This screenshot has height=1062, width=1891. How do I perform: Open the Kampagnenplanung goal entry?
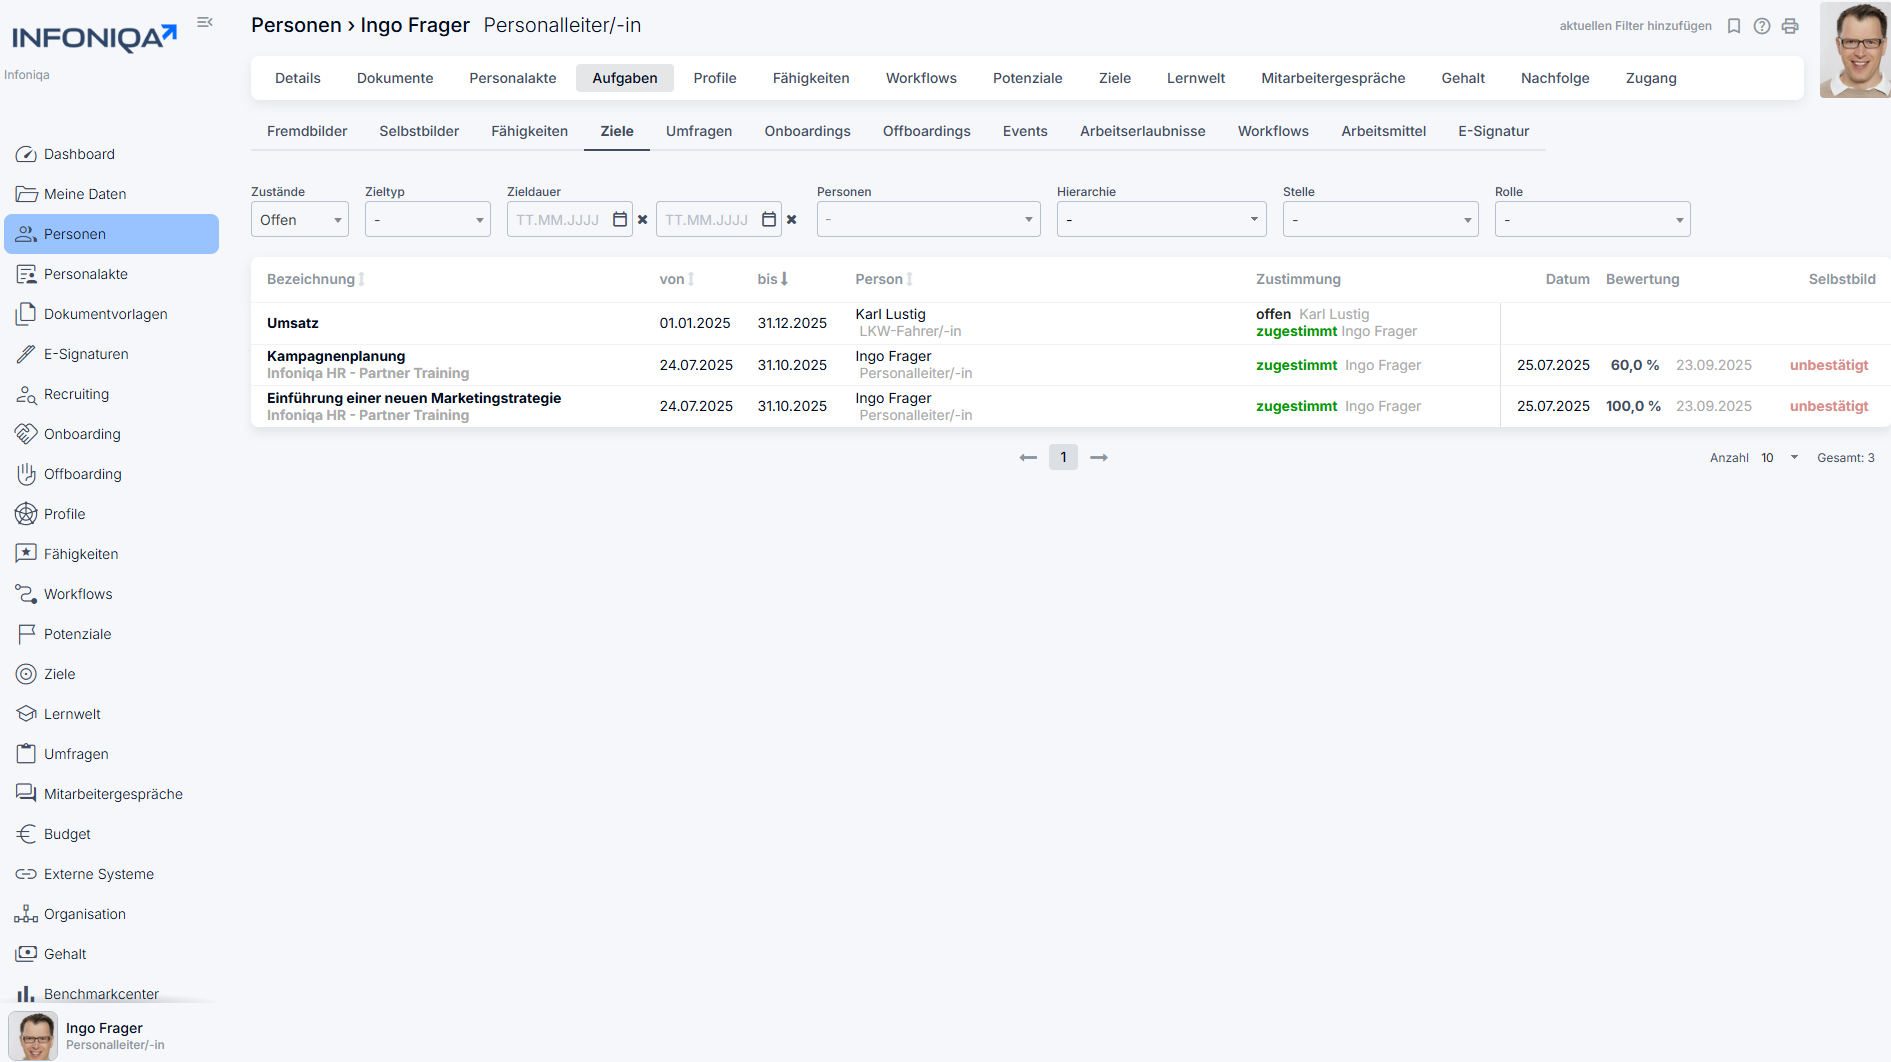coord(336,356)
